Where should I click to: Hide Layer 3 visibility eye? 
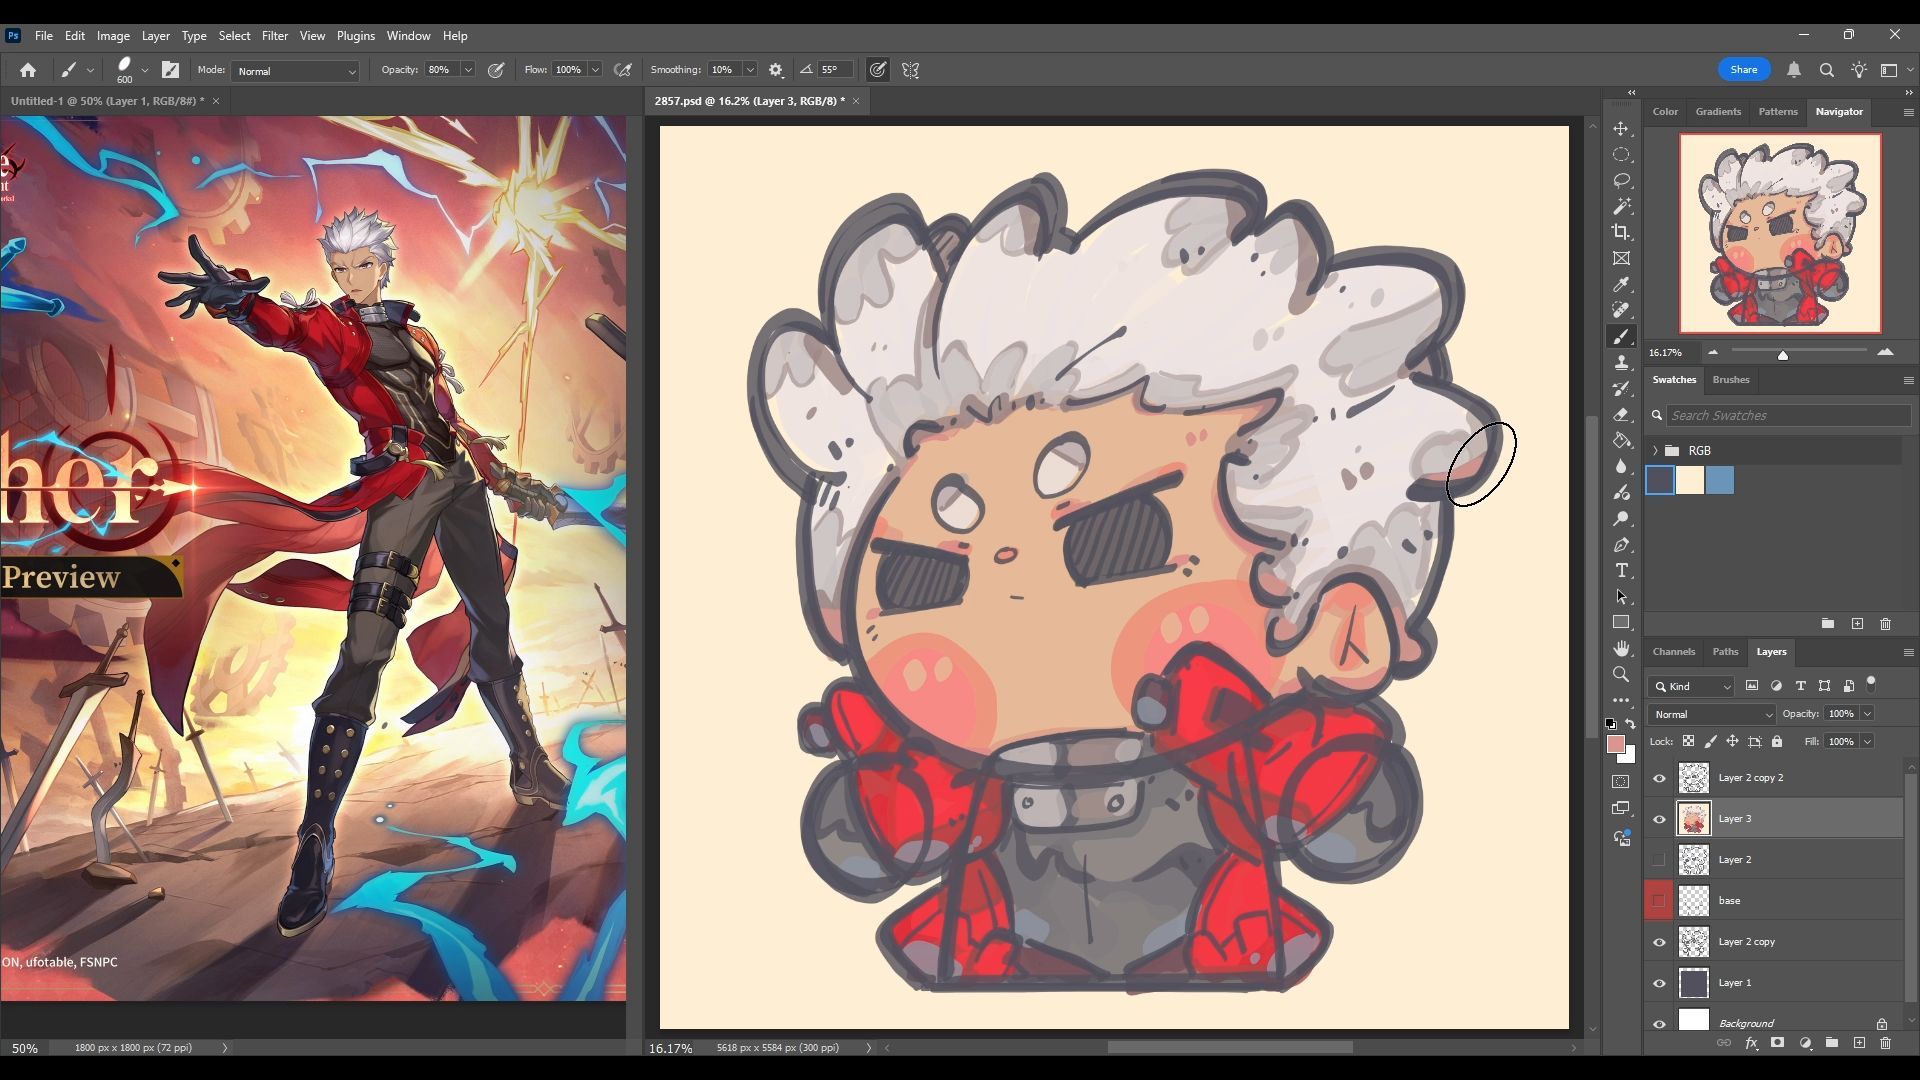point(1659,819)
